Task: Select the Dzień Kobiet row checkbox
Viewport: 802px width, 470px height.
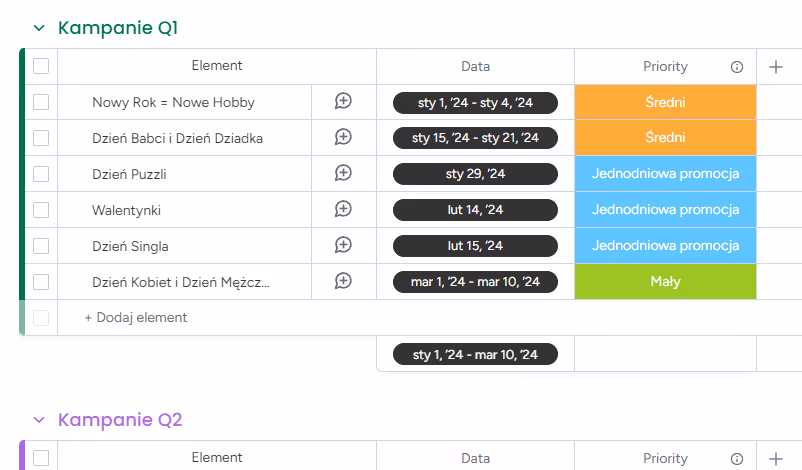Action: [x=41, y=282]
